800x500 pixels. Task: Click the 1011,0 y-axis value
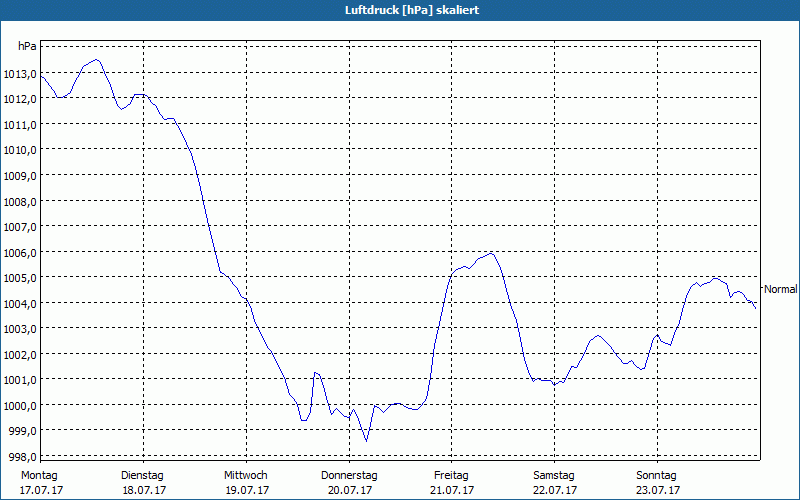click(x=20, y=125)
